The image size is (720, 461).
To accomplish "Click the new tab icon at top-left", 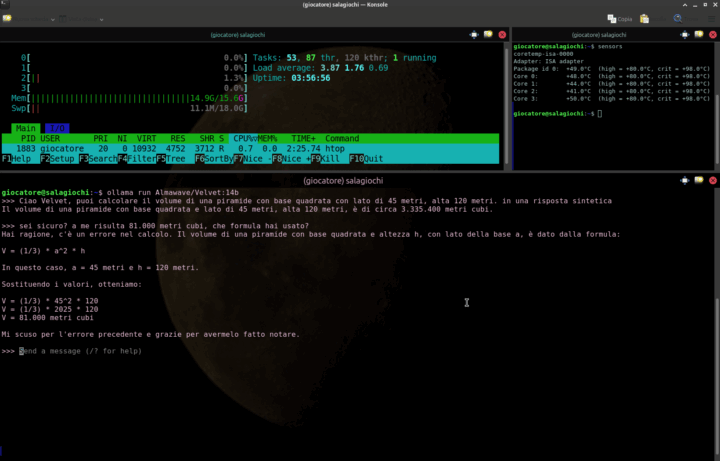I will click(9, 18).
